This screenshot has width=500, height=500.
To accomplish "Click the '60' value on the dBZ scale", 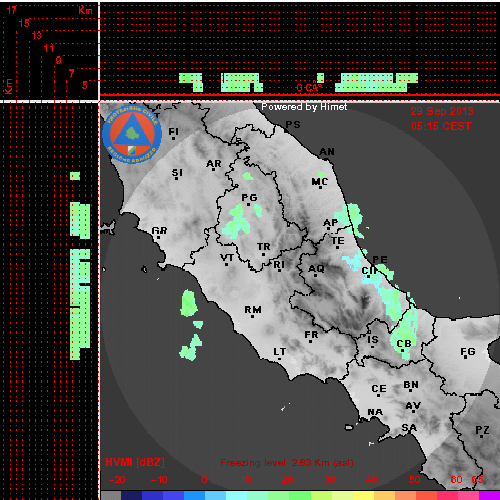I will pyautogui.click(x=456, y=480).
